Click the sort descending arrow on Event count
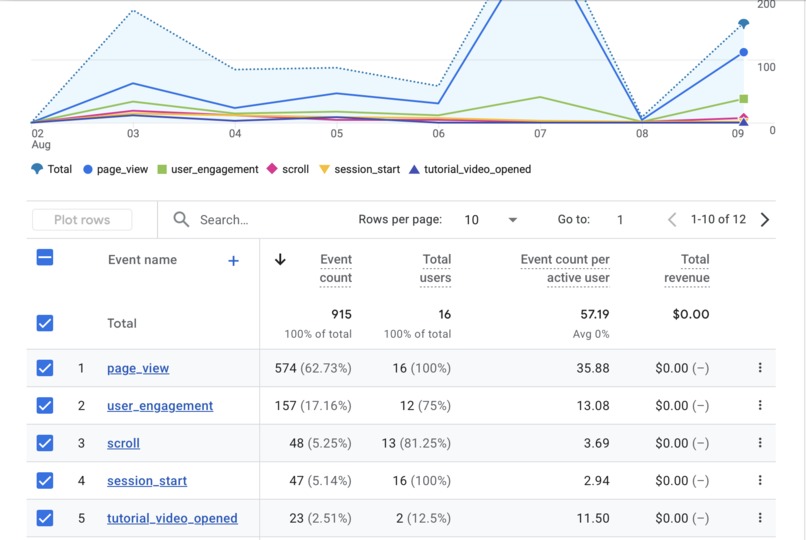 point(280,259)
